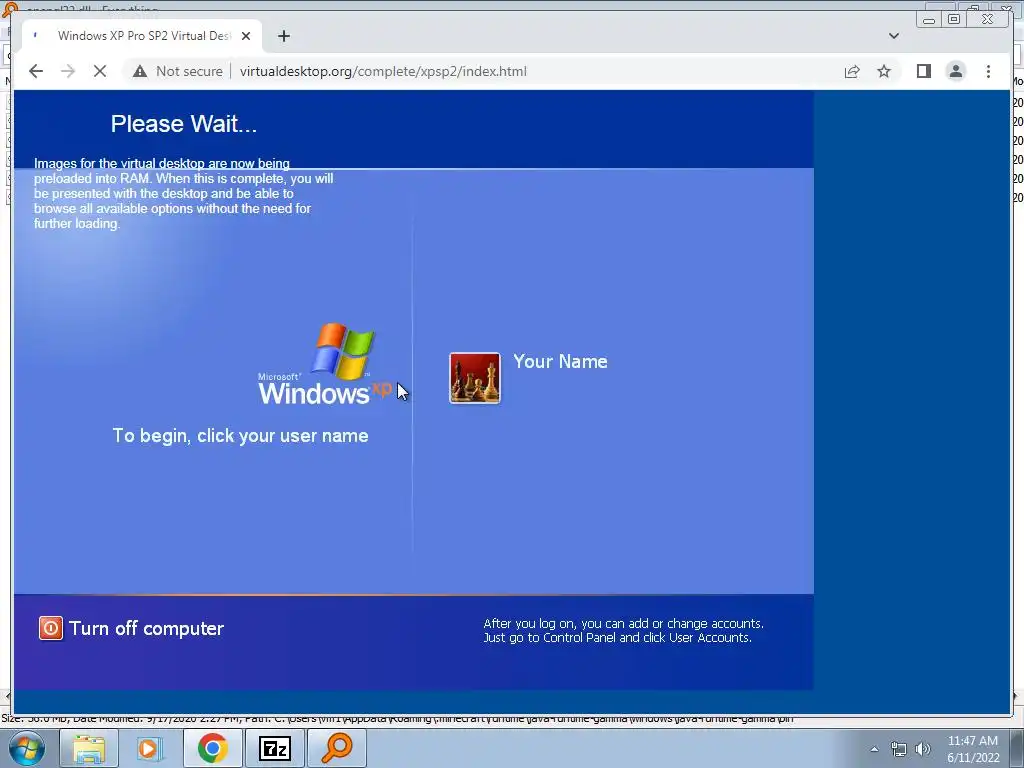Click the Windows XP logo
The image size is (1024, 768).
pos(325,364)
